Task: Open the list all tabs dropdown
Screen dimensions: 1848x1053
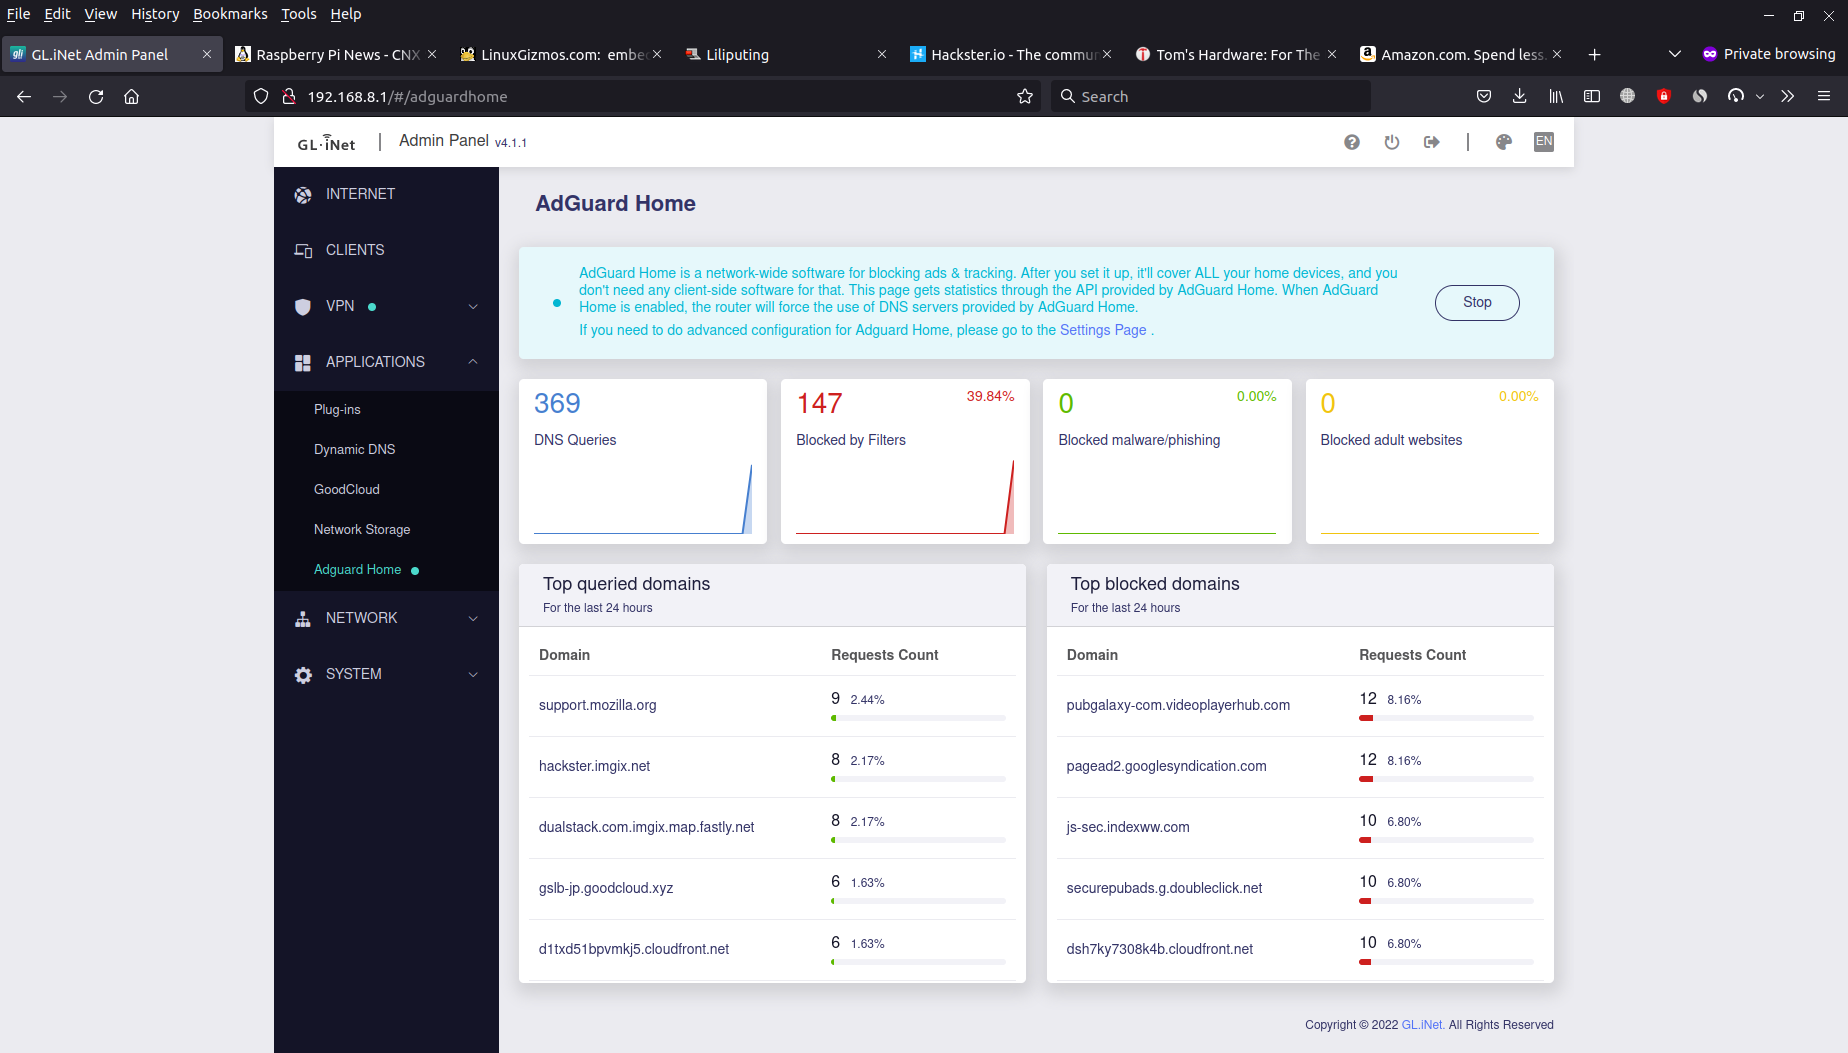Action: pyautogui.click(x=1675, y=55)
